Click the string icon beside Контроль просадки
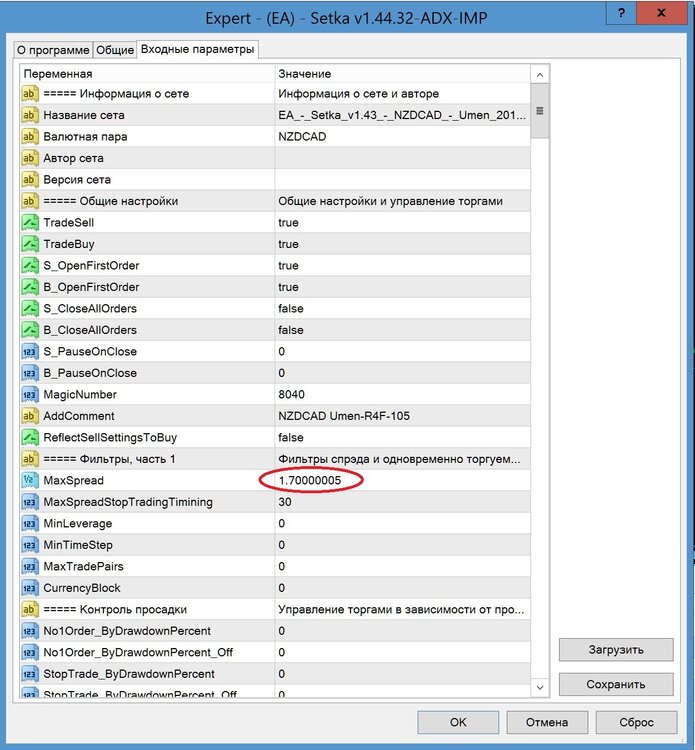Screen dimensions: 695x750 (x=29, y=610)
